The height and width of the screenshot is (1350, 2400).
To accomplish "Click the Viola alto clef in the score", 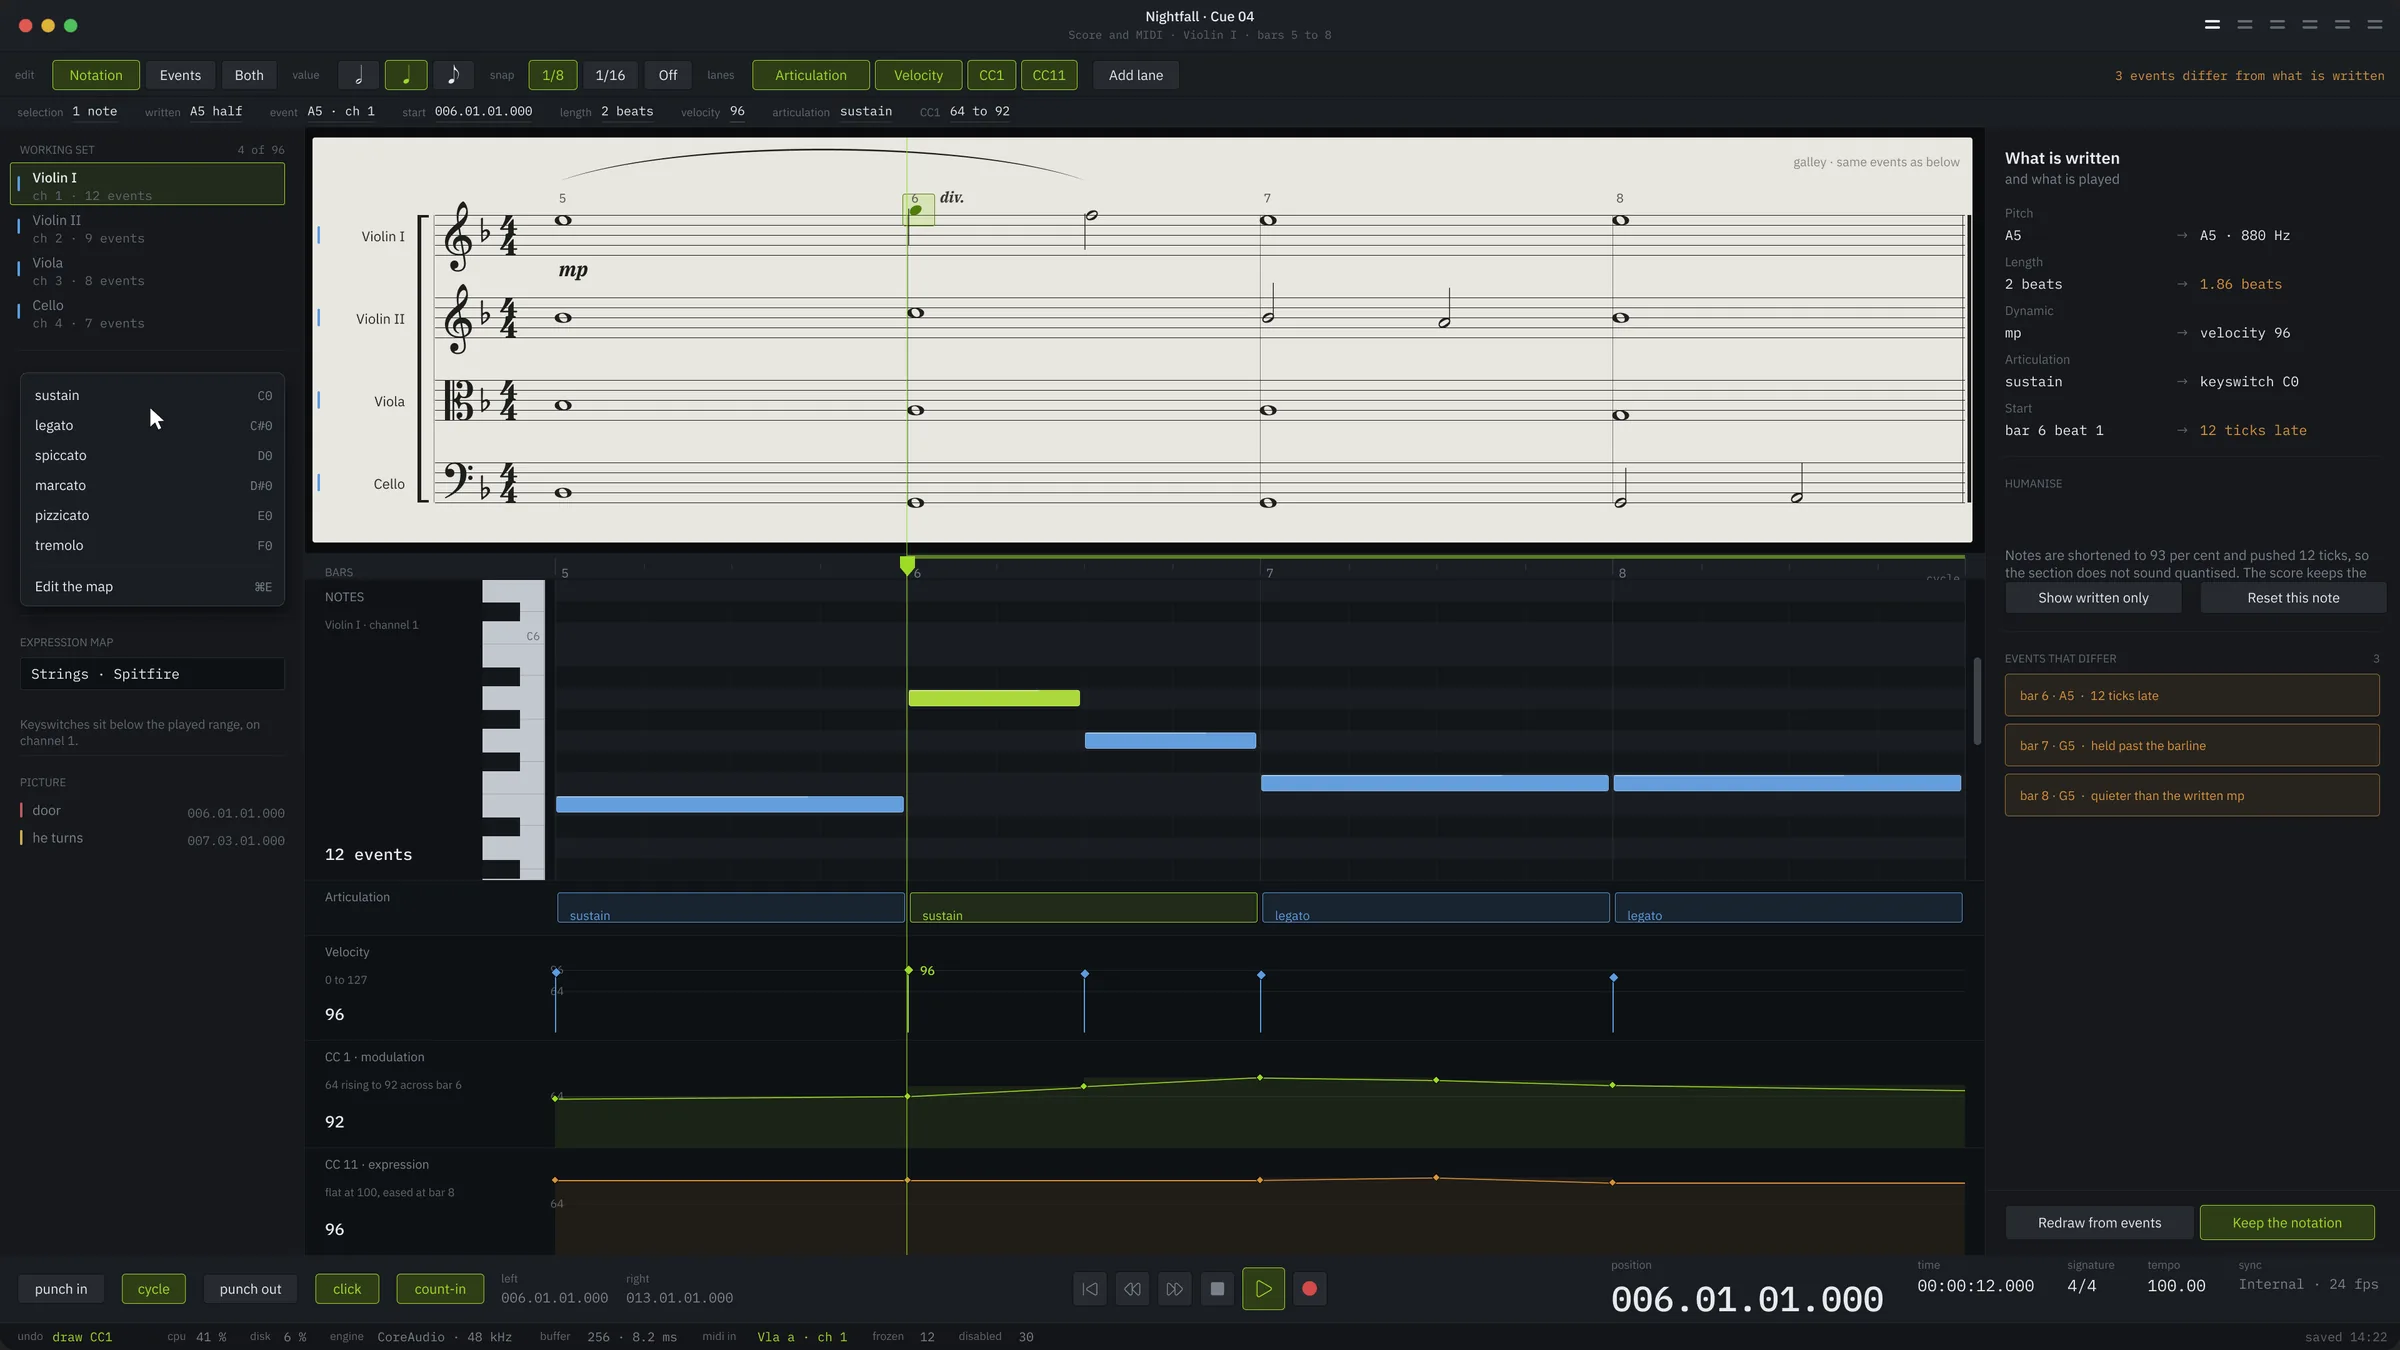I will click(x=458, y=401).
